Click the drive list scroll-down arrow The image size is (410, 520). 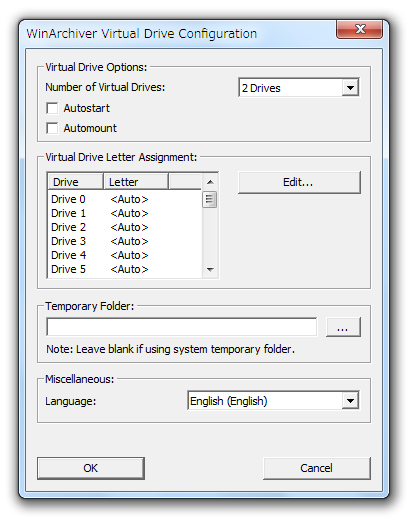(210, 269)
